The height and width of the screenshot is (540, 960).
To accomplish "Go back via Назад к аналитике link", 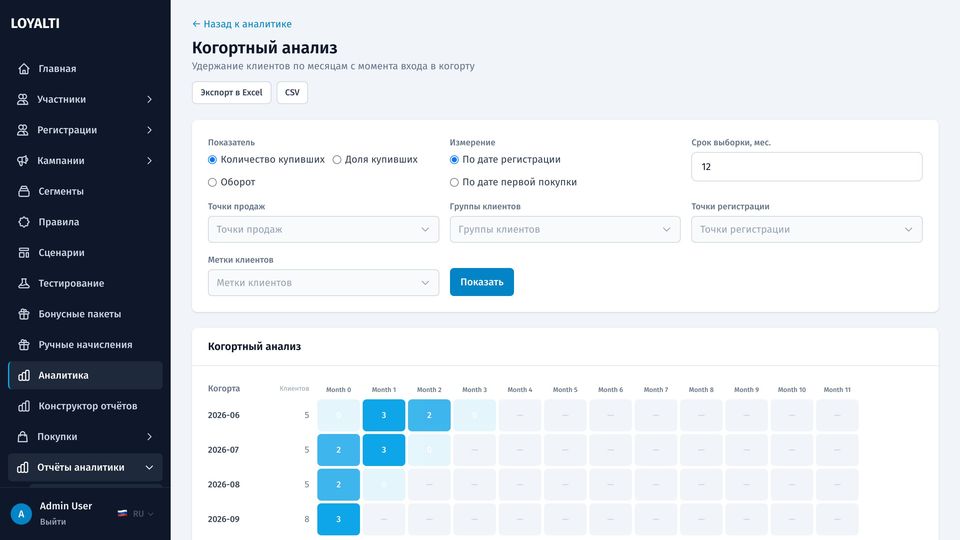I will (242, 24).
